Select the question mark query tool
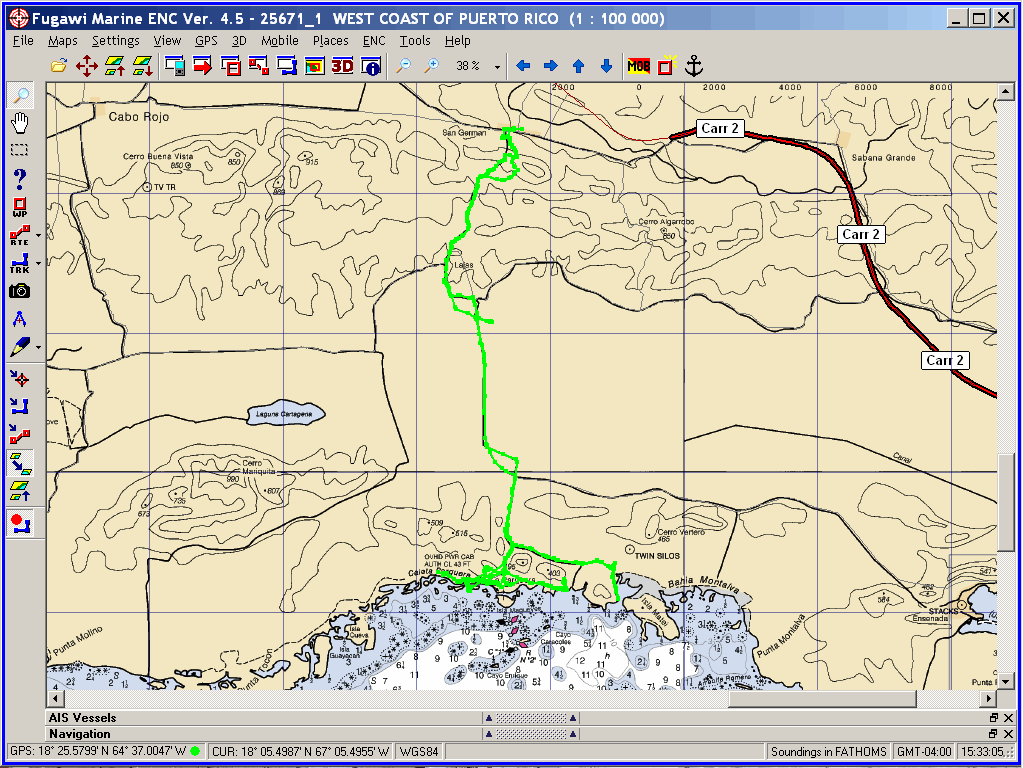 [x=21, y=178]
